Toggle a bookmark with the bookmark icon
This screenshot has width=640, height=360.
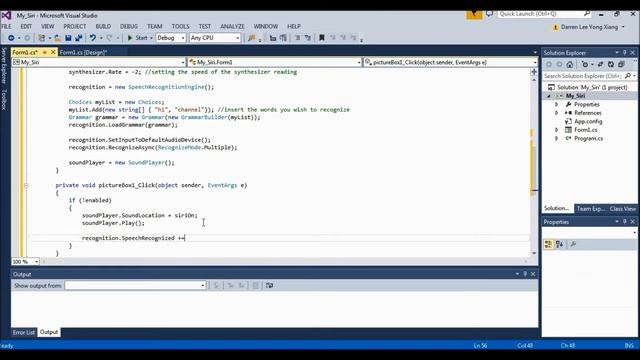click(x=322, y=38)
